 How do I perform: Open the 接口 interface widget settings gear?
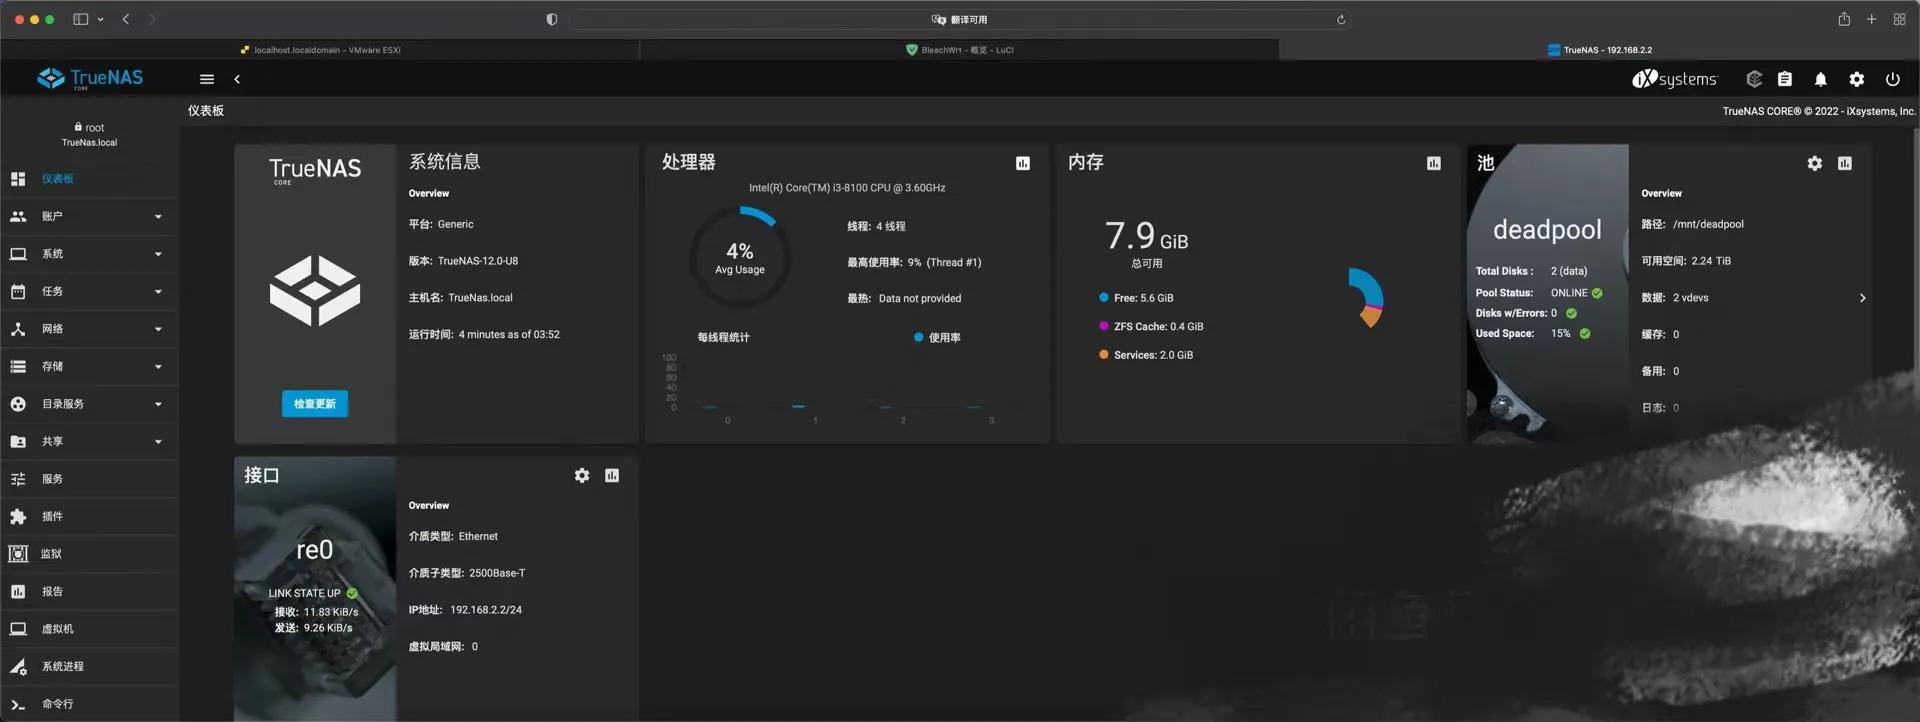pyautogui.click(x=582, y=476)
